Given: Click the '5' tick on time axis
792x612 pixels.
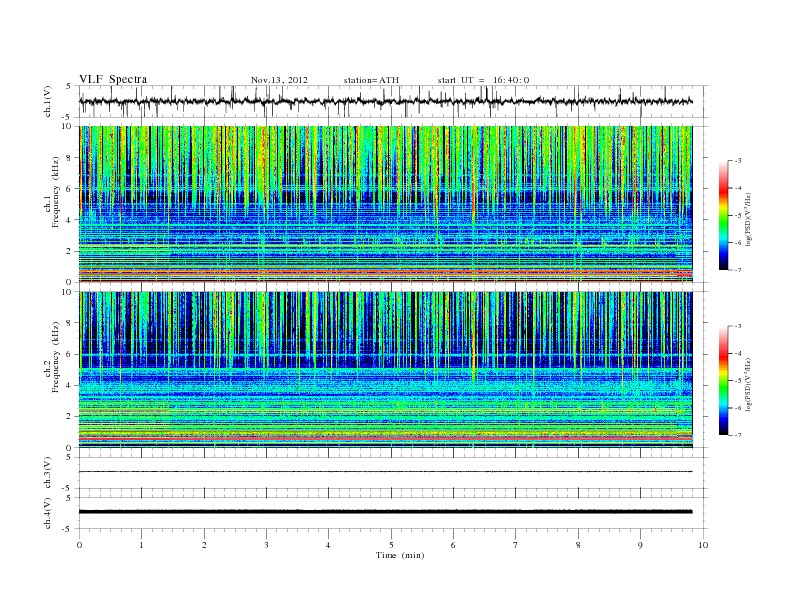Looking at the screenshot, I should click(391, 545).
